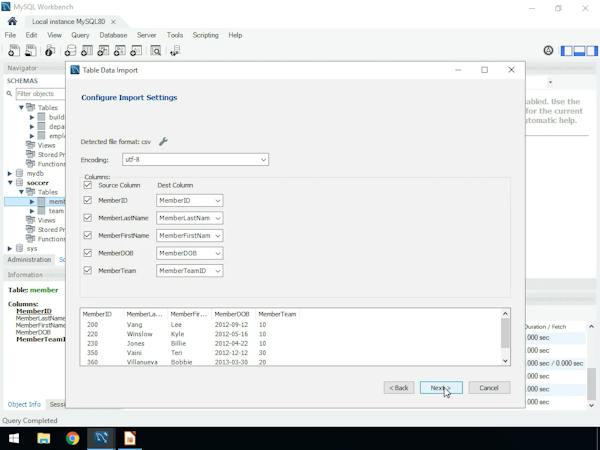Open the home screen tab icon
600x450 pixels.
12,21
